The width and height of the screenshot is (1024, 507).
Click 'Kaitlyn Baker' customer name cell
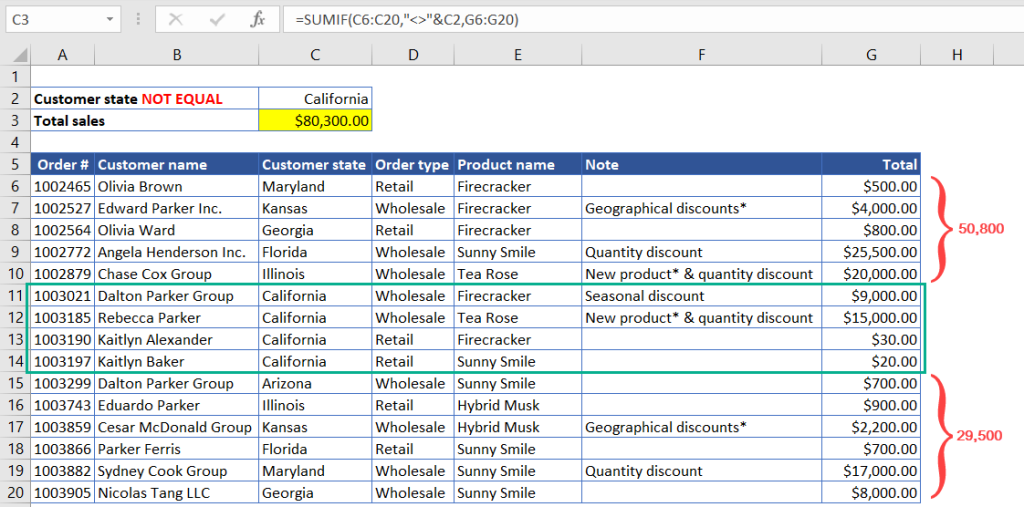[x=176, y=361]
